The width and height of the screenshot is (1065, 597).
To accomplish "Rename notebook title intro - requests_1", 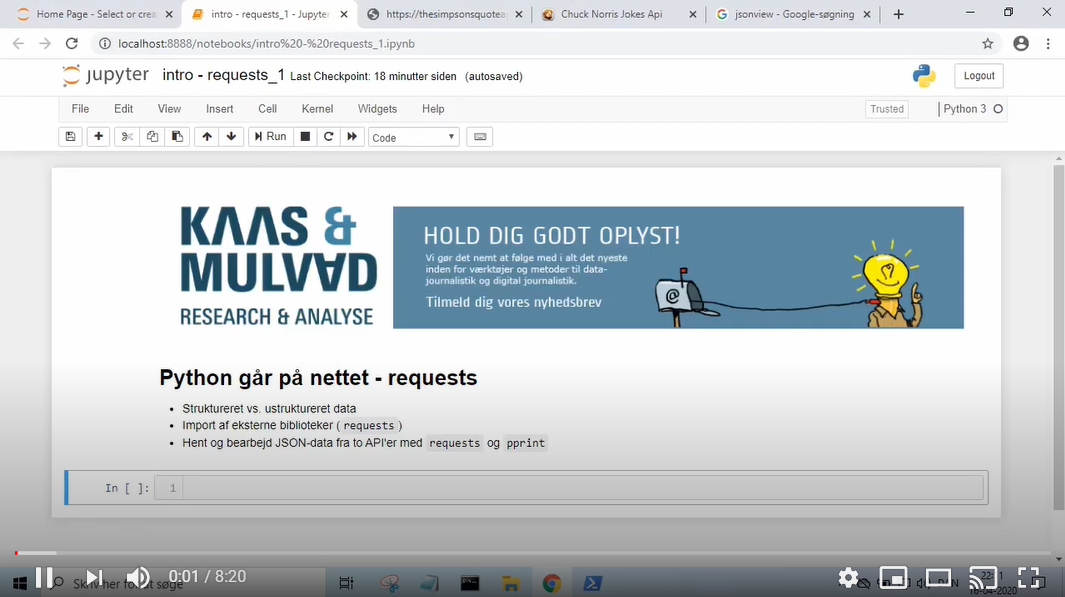I will click(223, 75).
